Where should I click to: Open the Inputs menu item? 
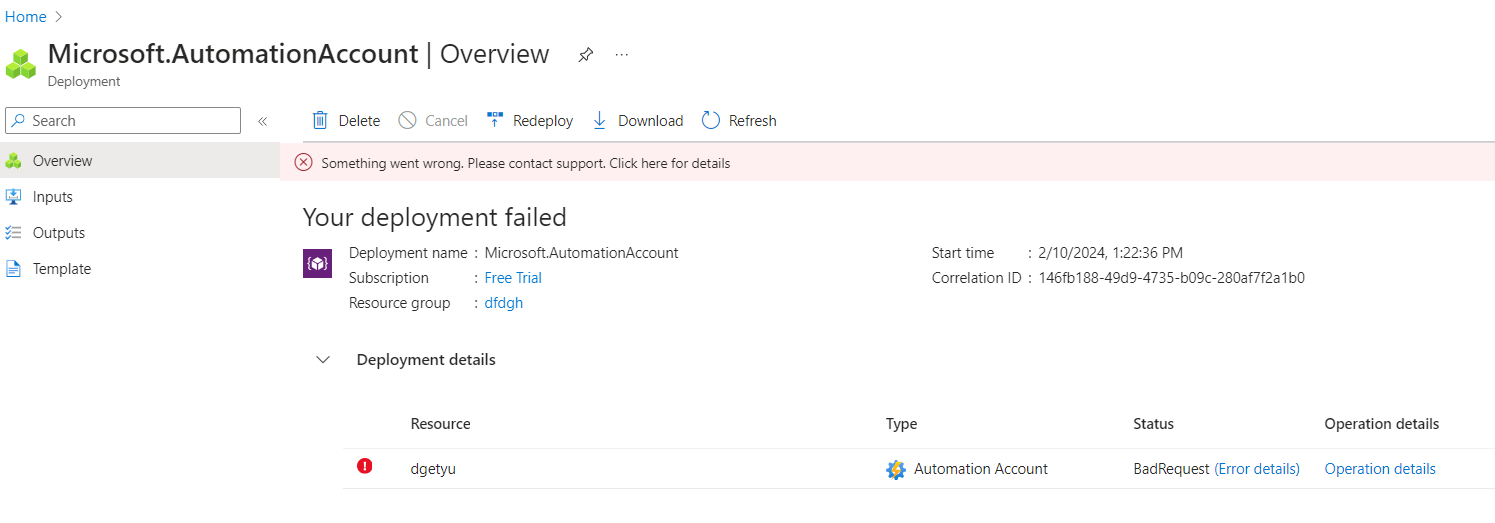(140, 196)
